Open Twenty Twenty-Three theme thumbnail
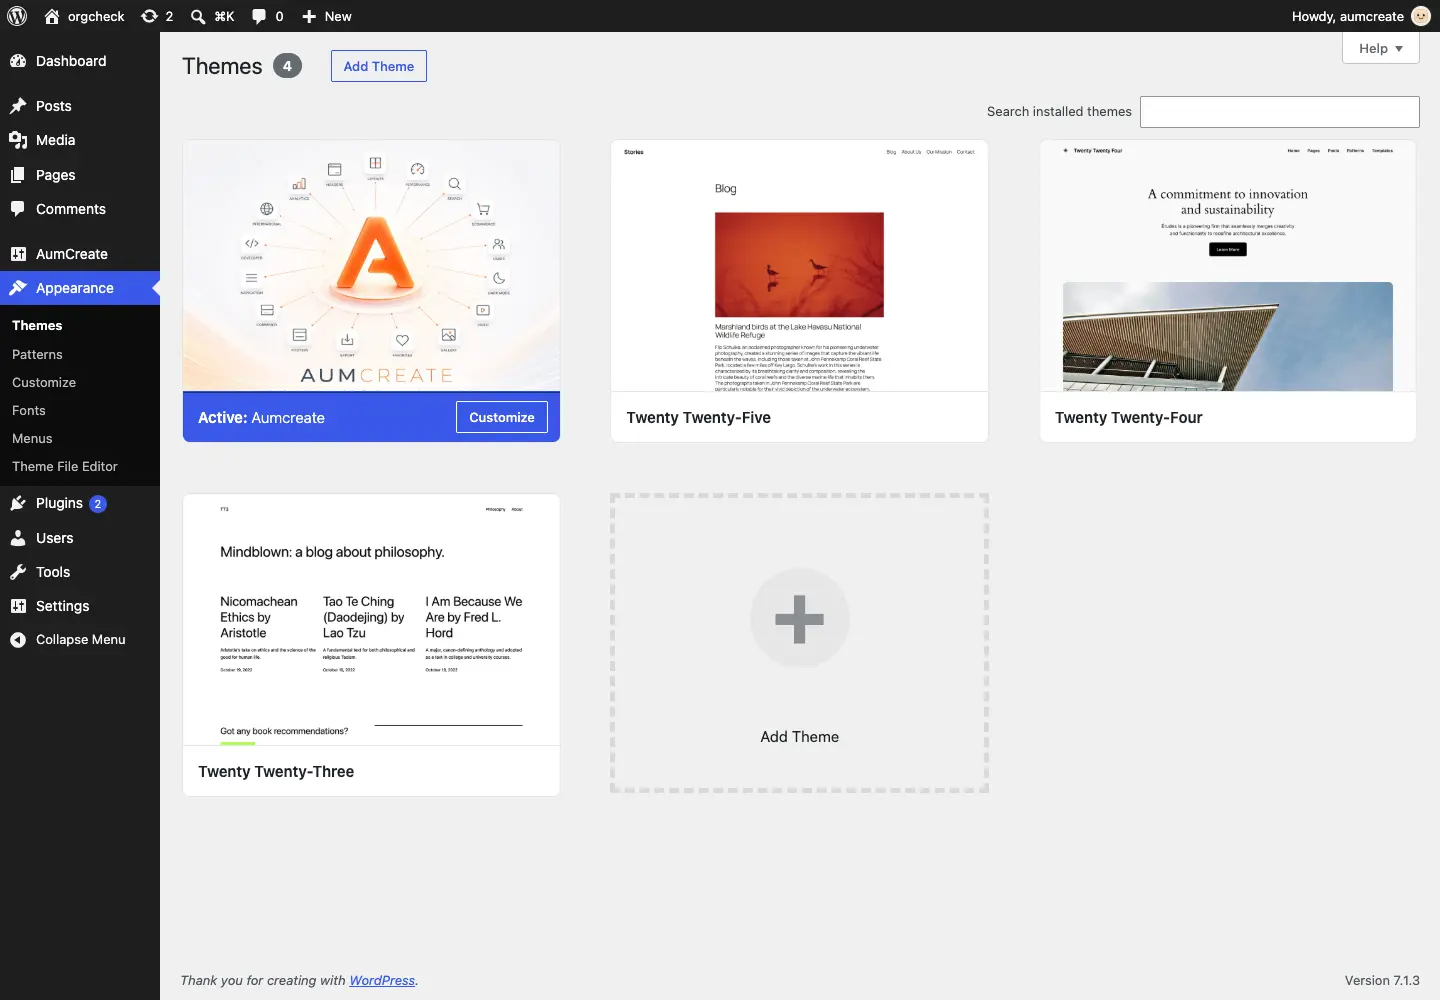Viewport: 1440px width, 1000px height. (x=371, y=619)
